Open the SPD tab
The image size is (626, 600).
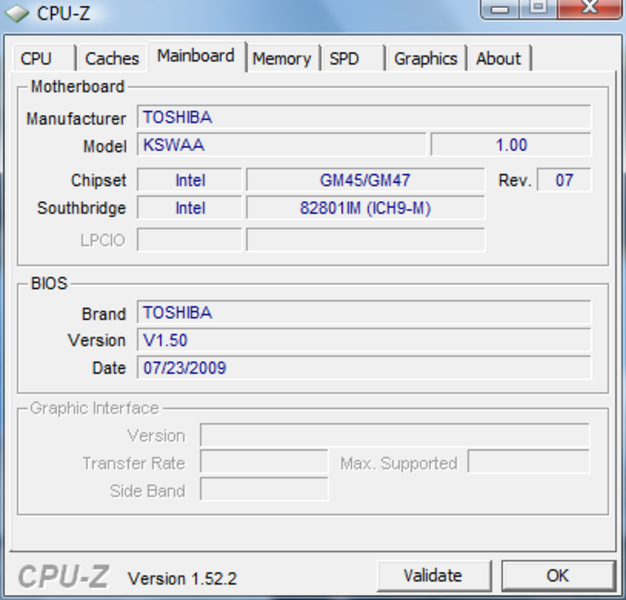[353, 58]
